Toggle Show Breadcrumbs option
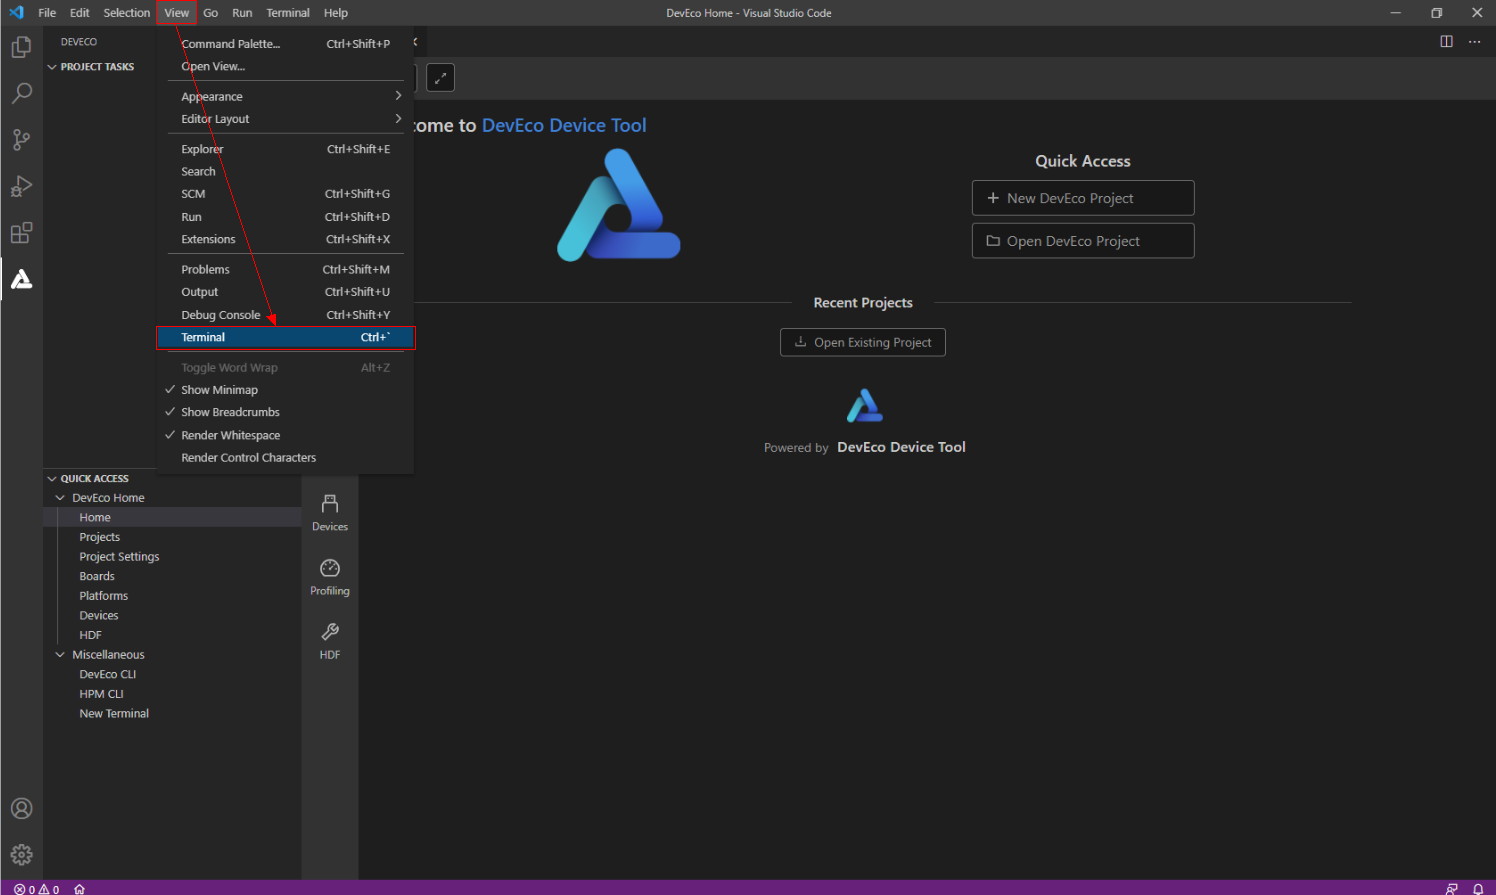Viewport: 1496px width, 895px height. tap(285, 412)
